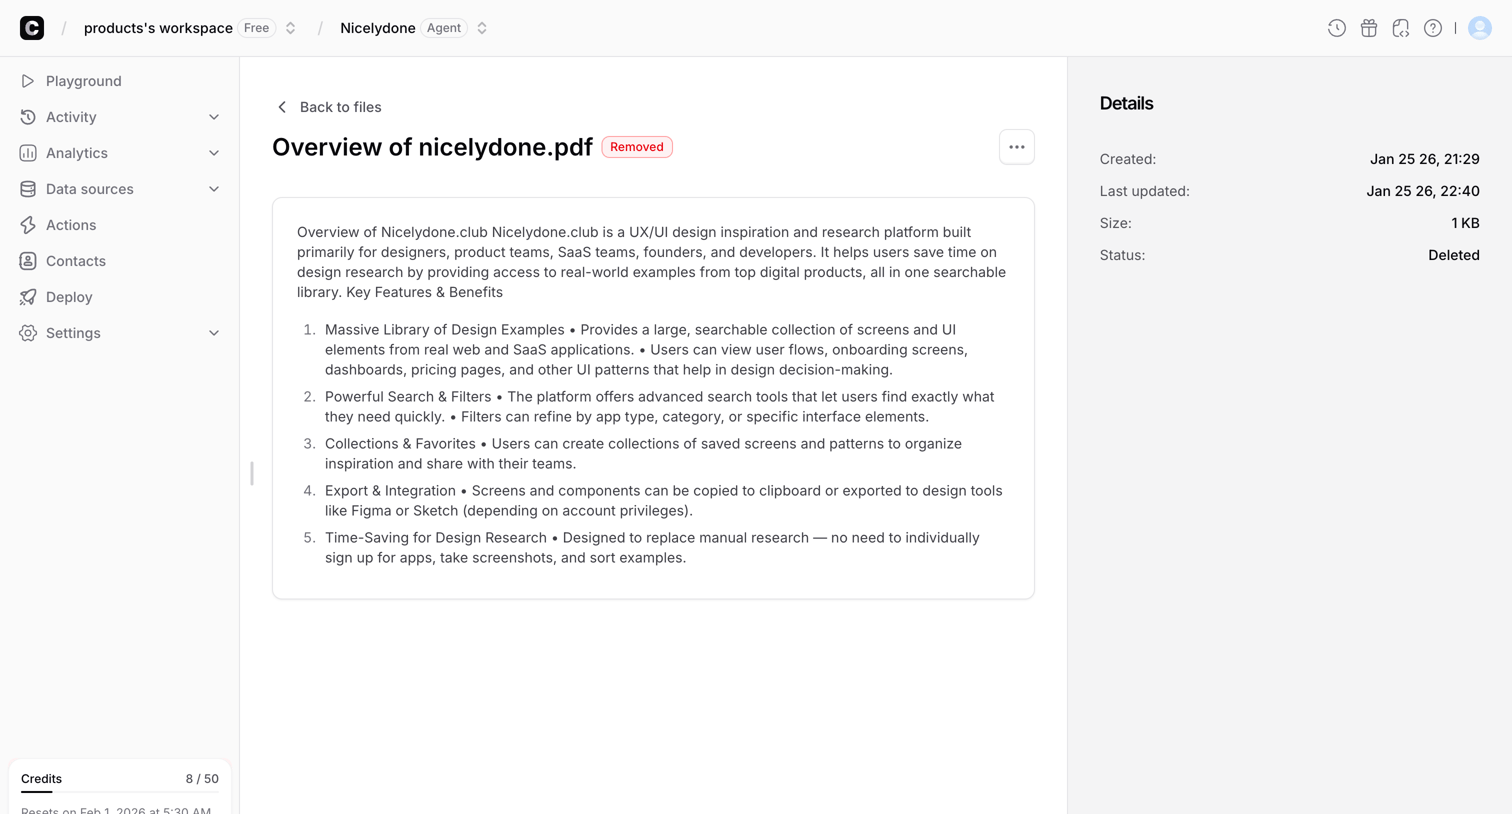Click products's workspace breadcrumb
This screenshot has height=814, width=1512.
[x=158, y=28]
